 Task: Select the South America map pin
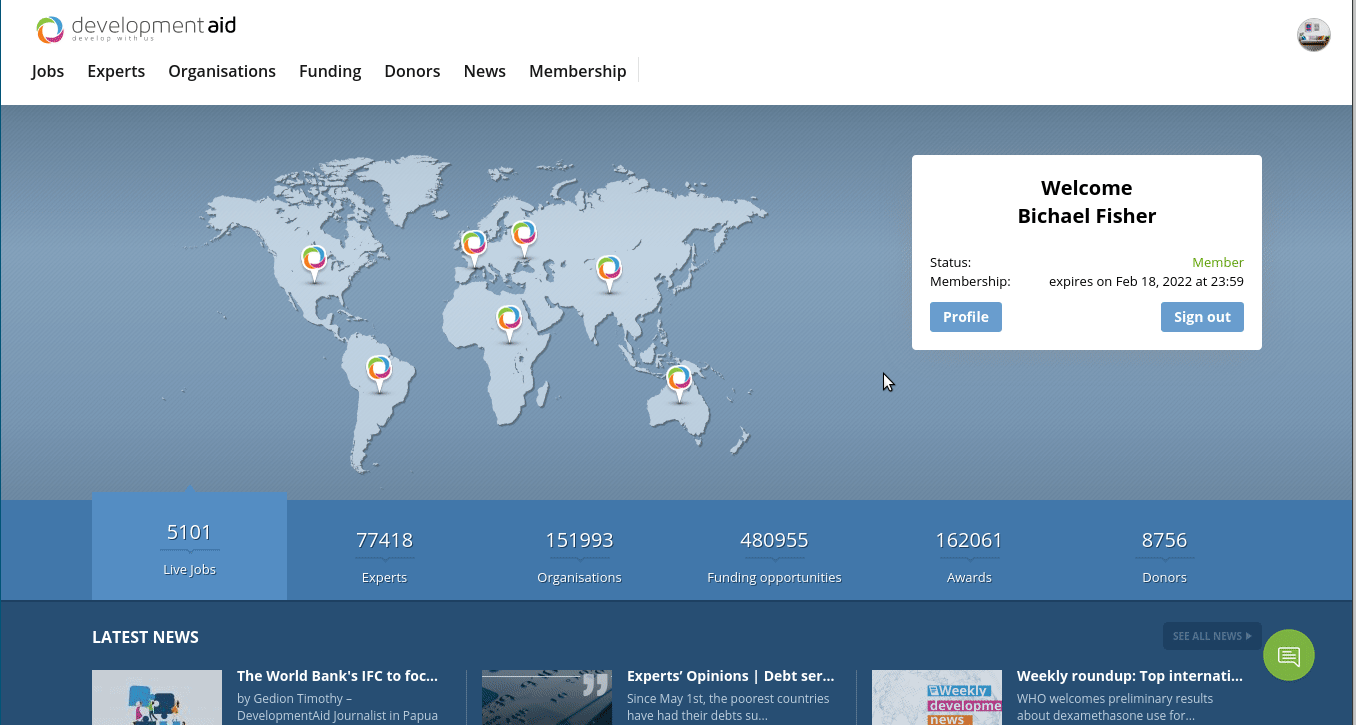click(x=379, y=373)
